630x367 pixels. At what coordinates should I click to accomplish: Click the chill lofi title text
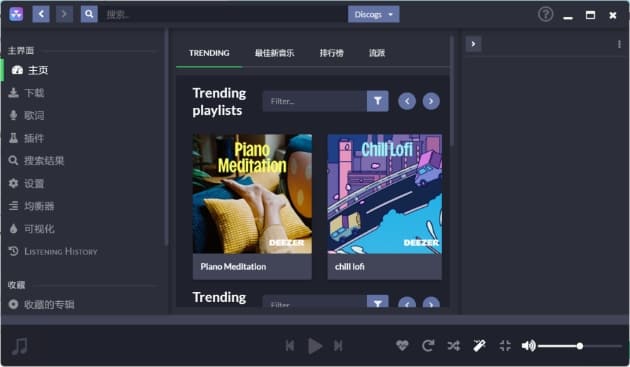pyautogui.click(x=350, y=267)
